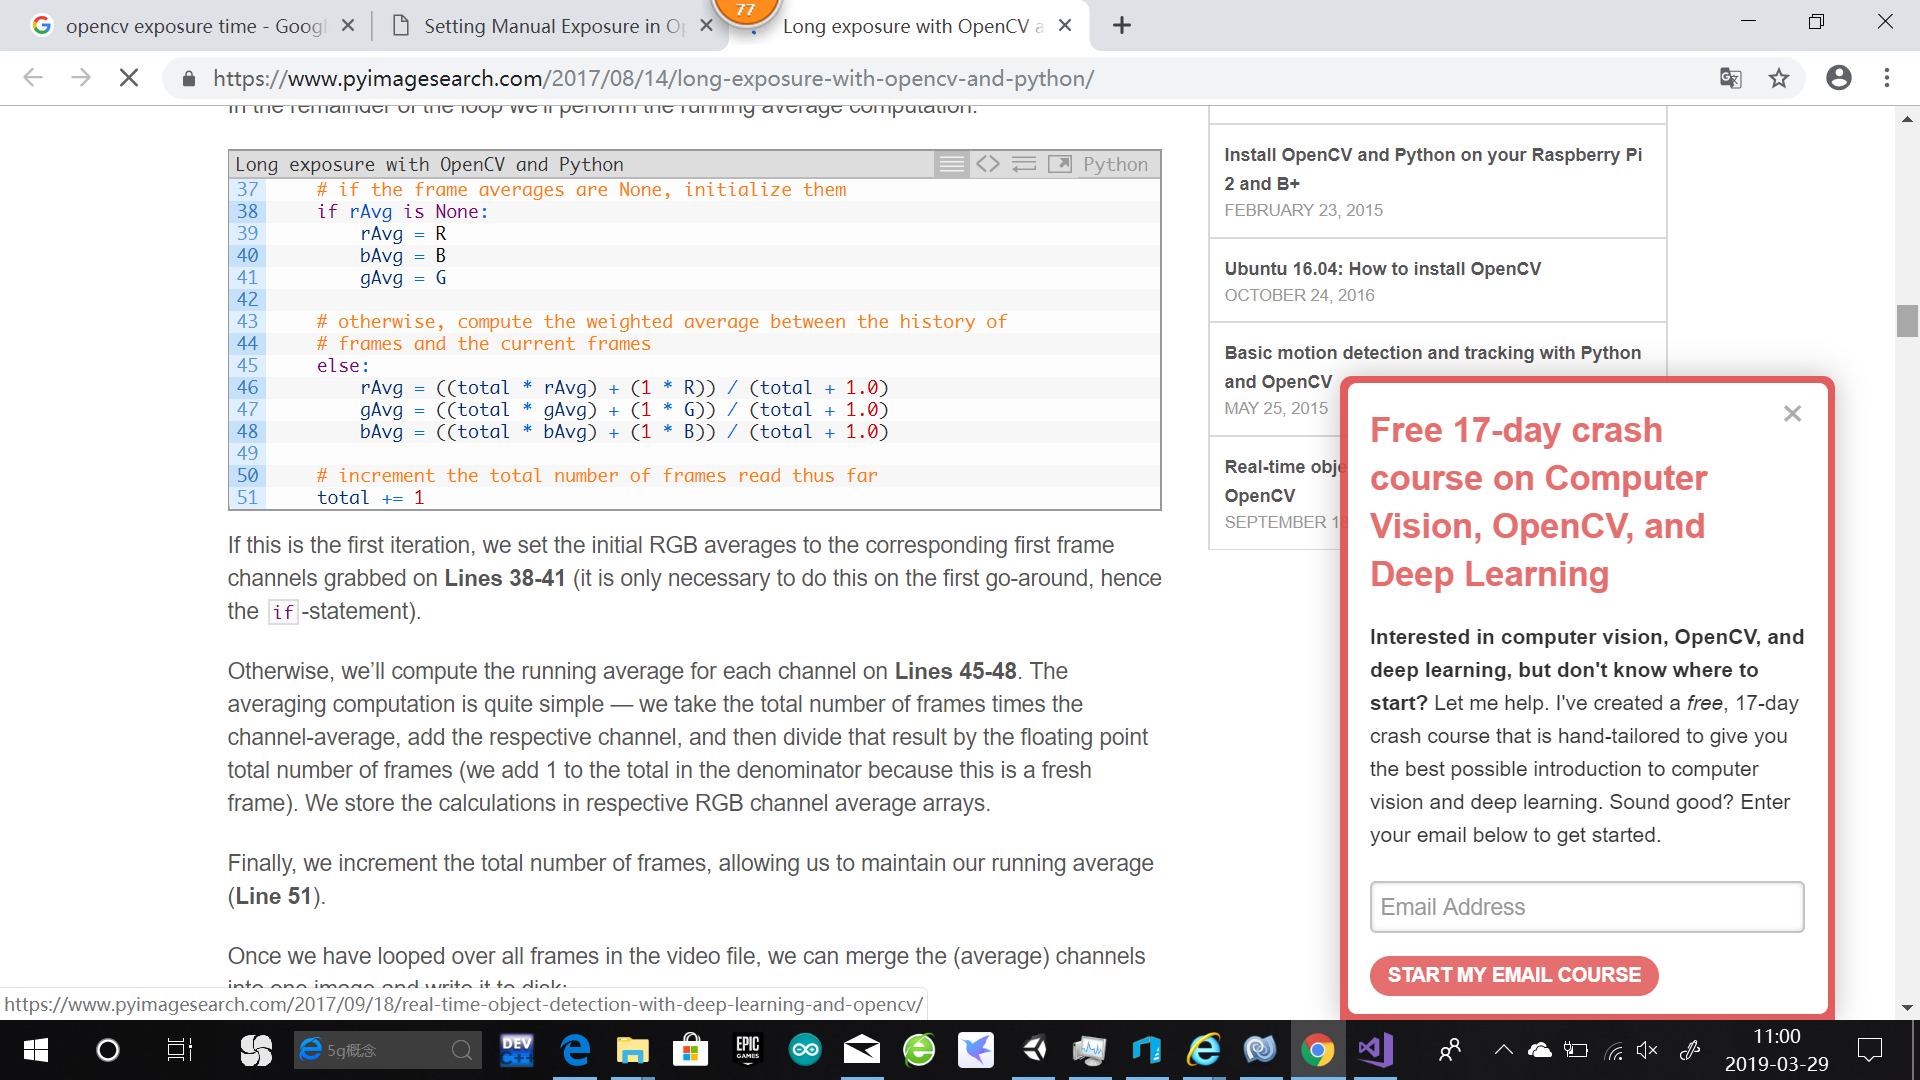Open a new browser tab
The width and height of the screenshot is (1920, 1080).
click(x=1122, y=26)
